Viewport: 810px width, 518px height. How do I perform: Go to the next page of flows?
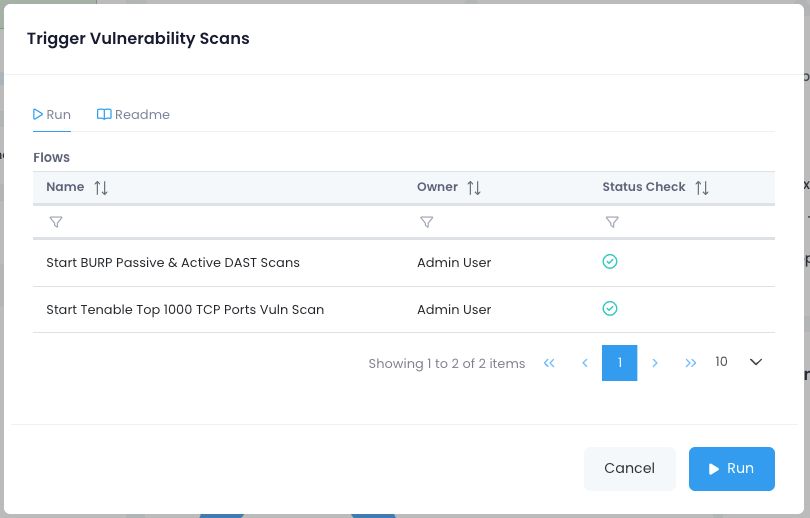coord(655,363)
